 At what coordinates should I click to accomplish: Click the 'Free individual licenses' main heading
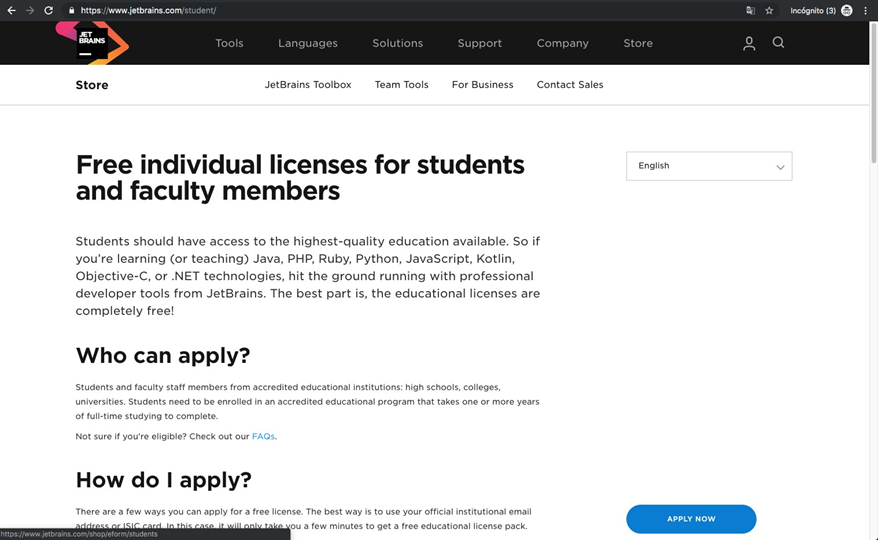(300, 178)
